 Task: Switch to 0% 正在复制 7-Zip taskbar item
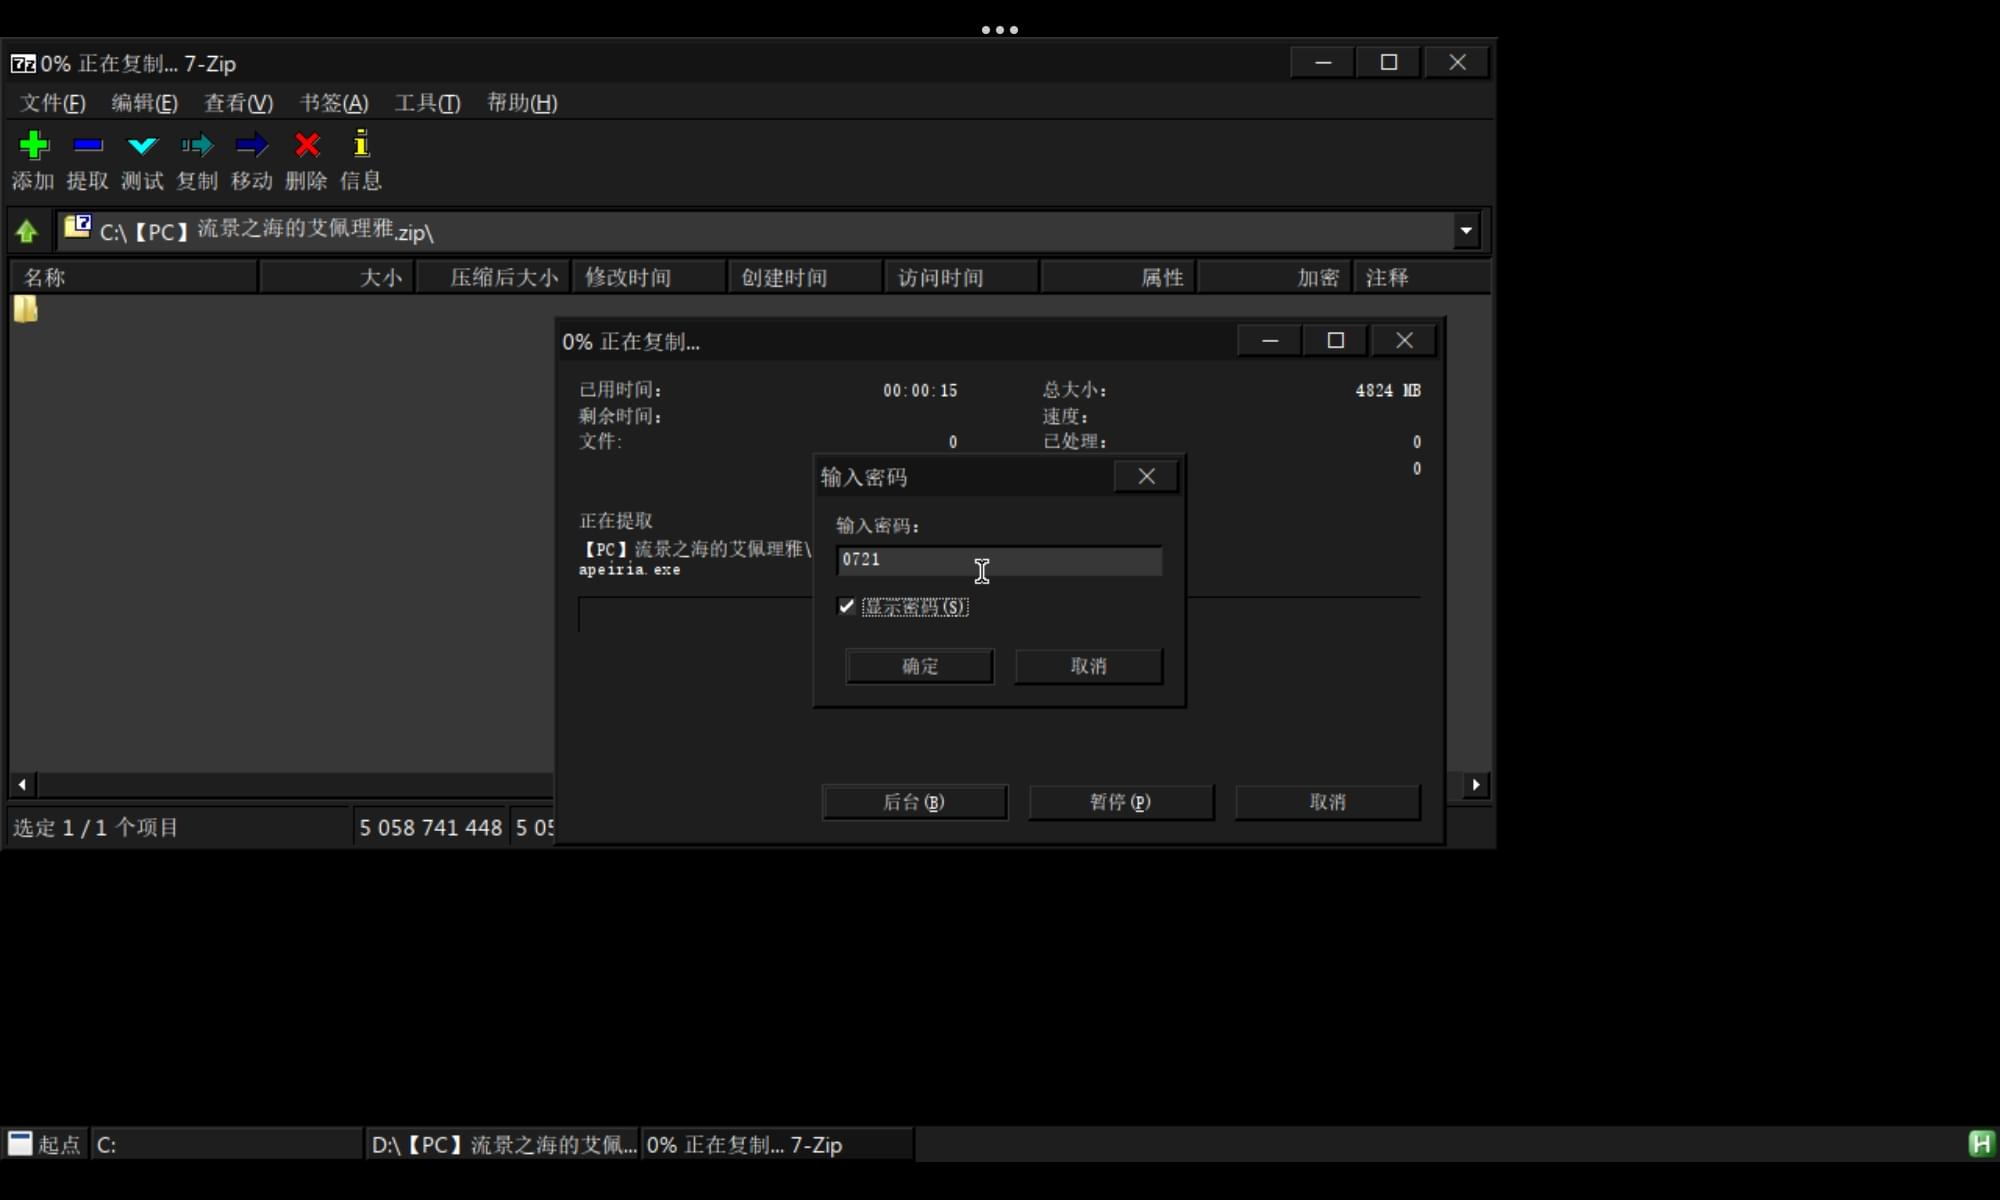pos(777,1144)
